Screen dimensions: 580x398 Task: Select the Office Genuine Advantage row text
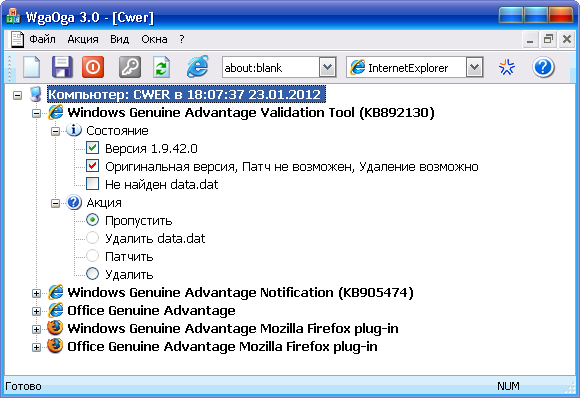click(x=151, y=310)
